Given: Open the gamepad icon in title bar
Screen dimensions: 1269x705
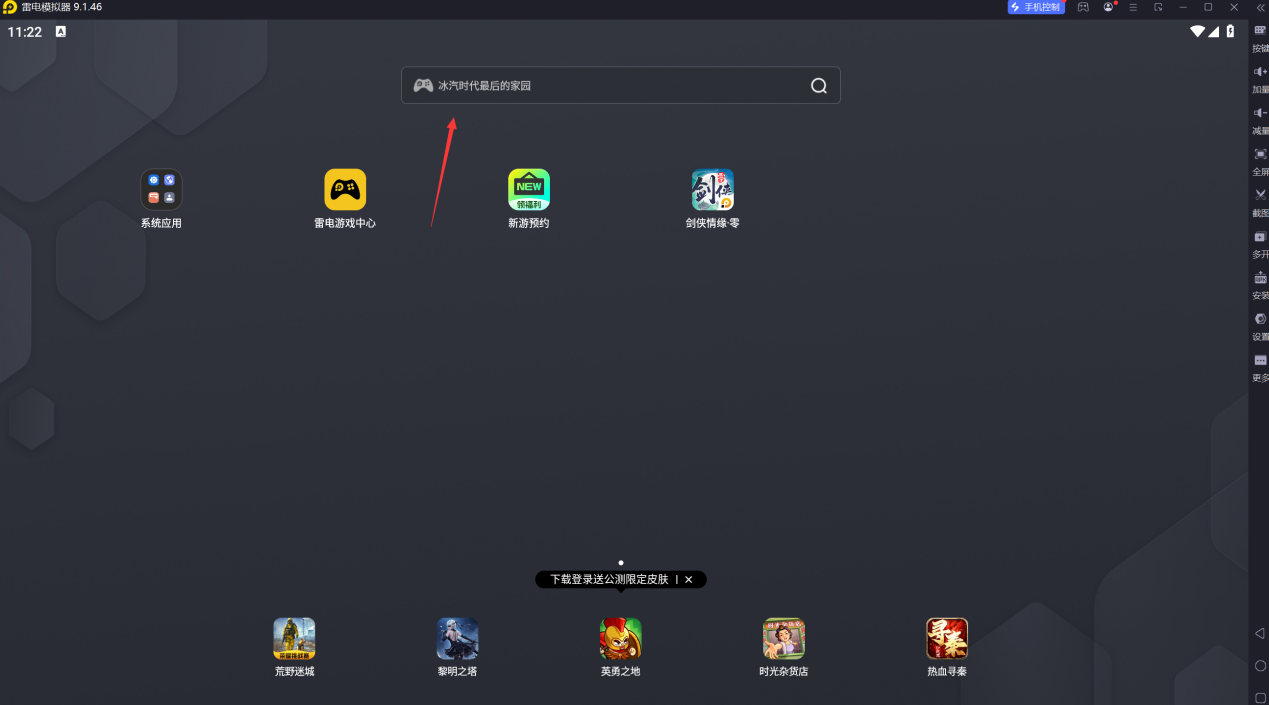Looking at the screenshot, I should (1083, 7).
